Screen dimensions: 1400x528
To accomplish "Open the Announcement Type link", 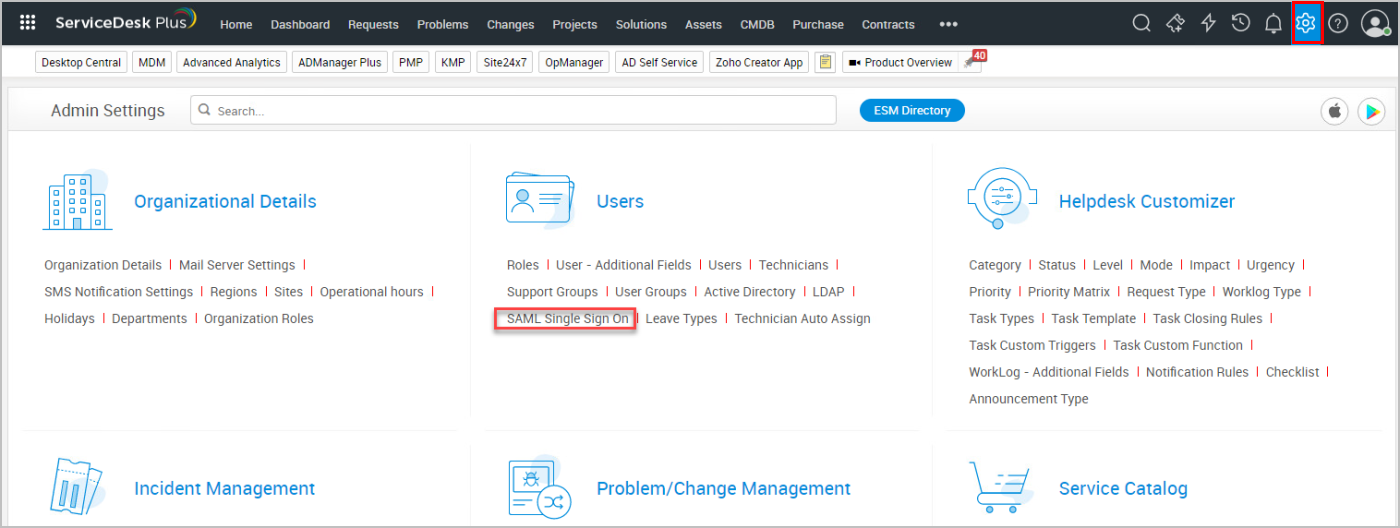I will (x=1029, y=398).
